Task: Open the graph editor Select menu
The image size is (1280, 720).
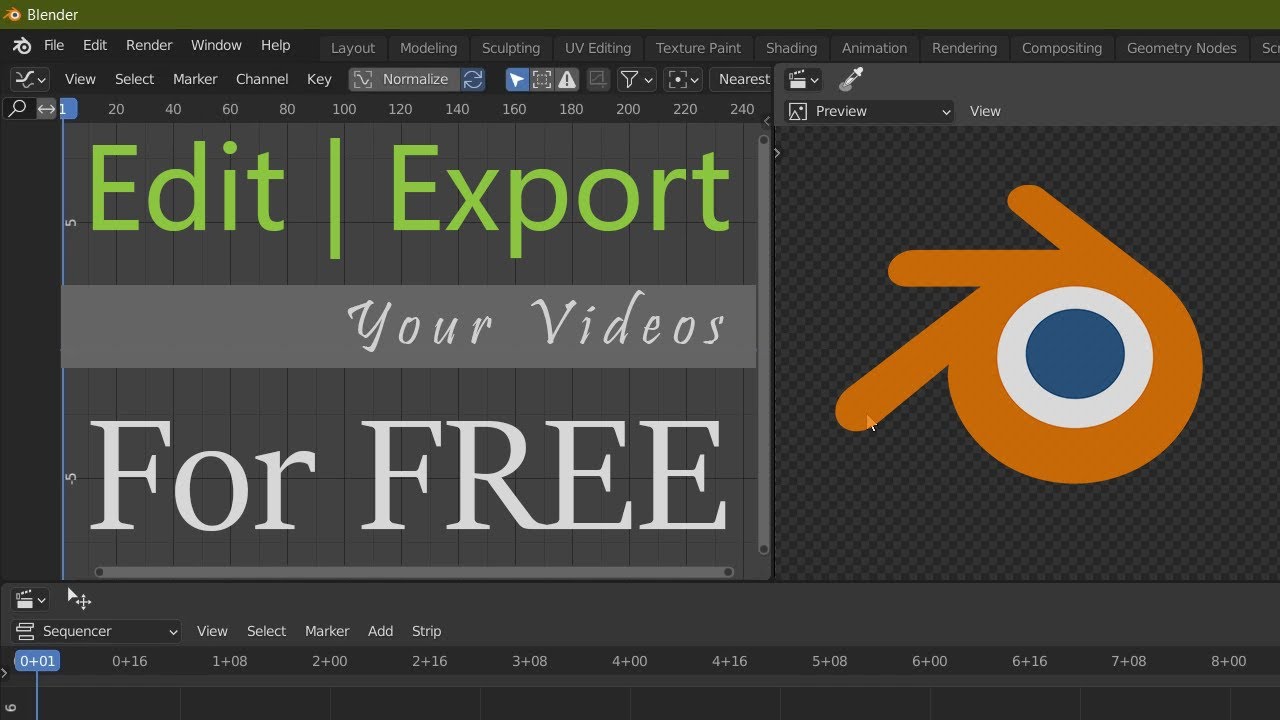Action: [x=134, y=79]
